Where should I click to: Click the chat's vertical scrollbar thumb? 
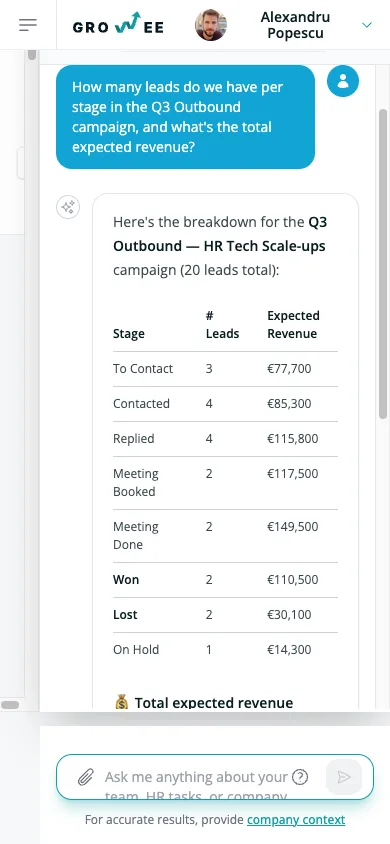coord(383,264)
